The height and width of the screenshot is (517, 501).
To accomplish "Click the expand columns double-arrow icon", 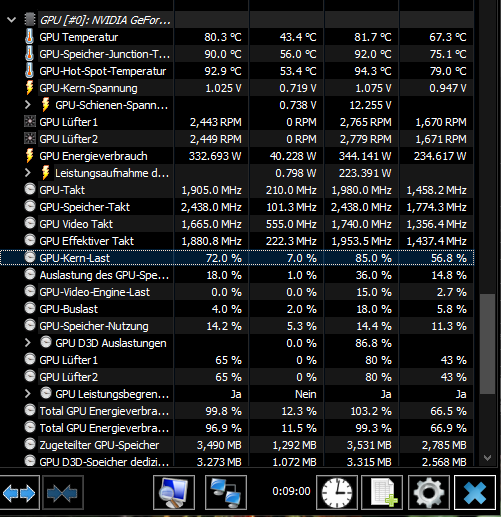I will [x=19, y=492].
